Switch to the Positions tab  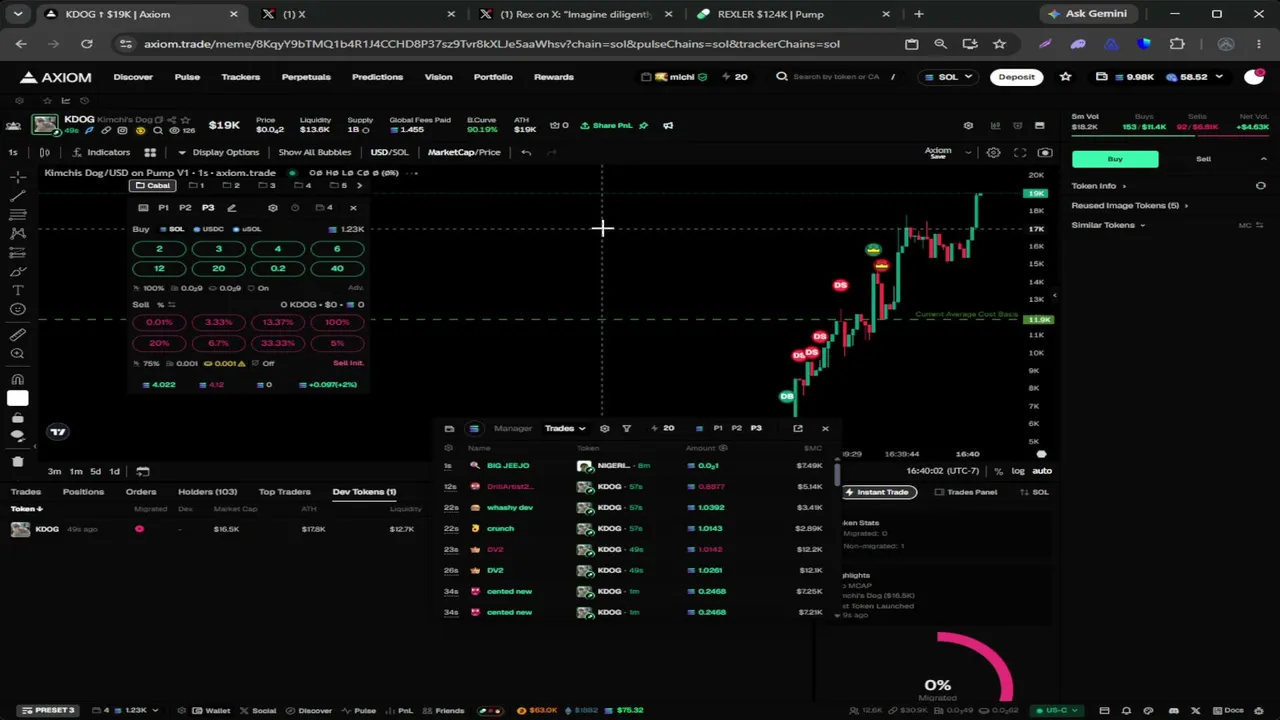point(83,492)
